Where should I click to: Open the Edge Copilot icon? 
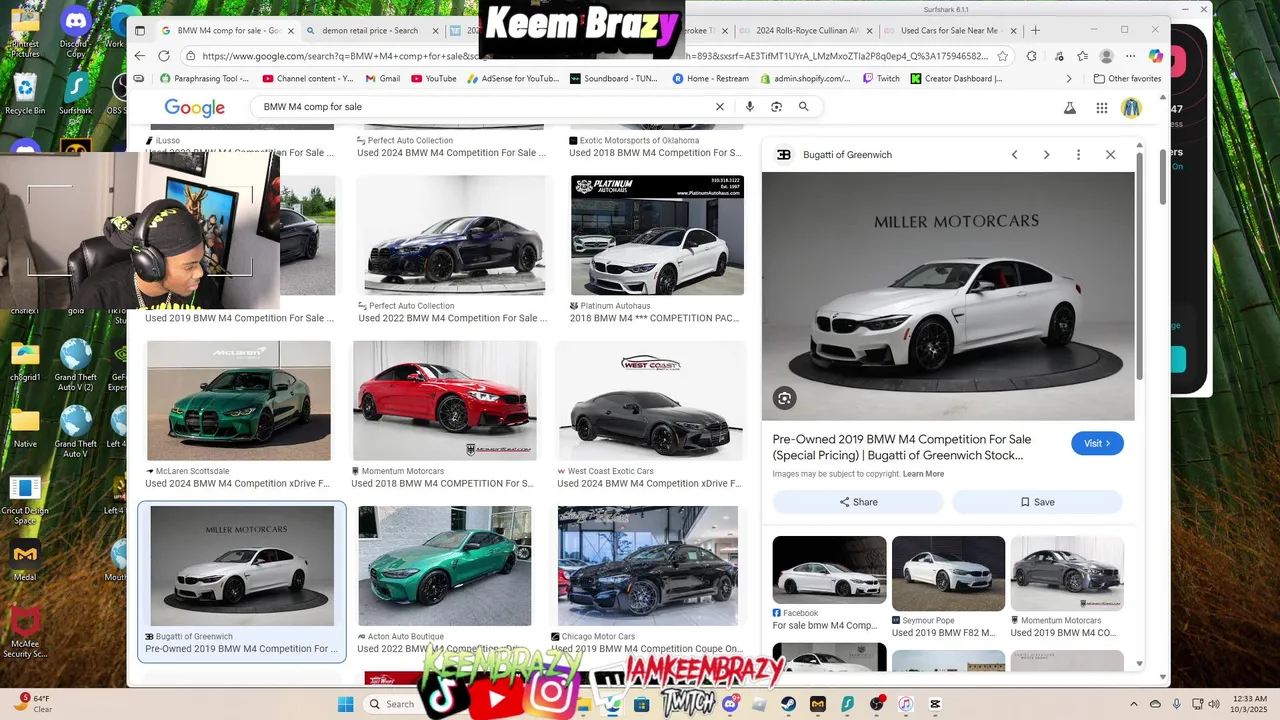point(1155,56)
